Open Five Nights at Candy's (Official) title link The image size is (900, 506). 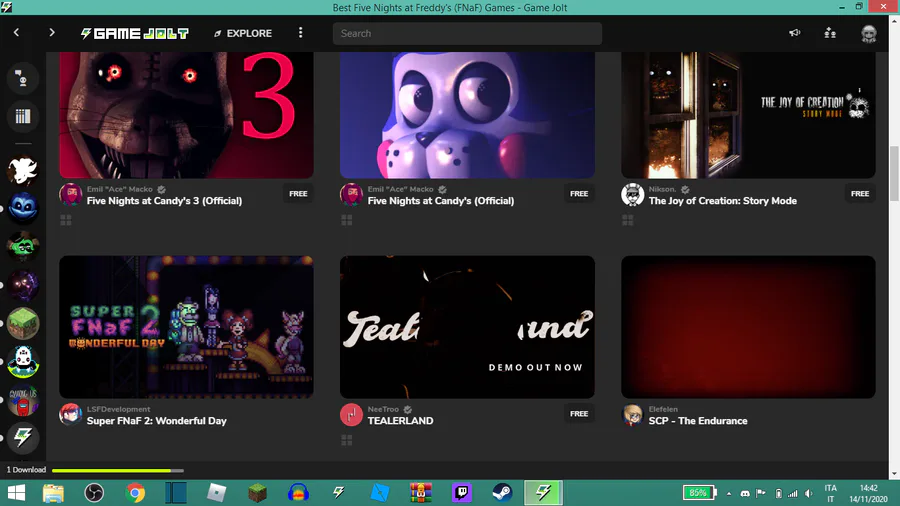(441, 201)
